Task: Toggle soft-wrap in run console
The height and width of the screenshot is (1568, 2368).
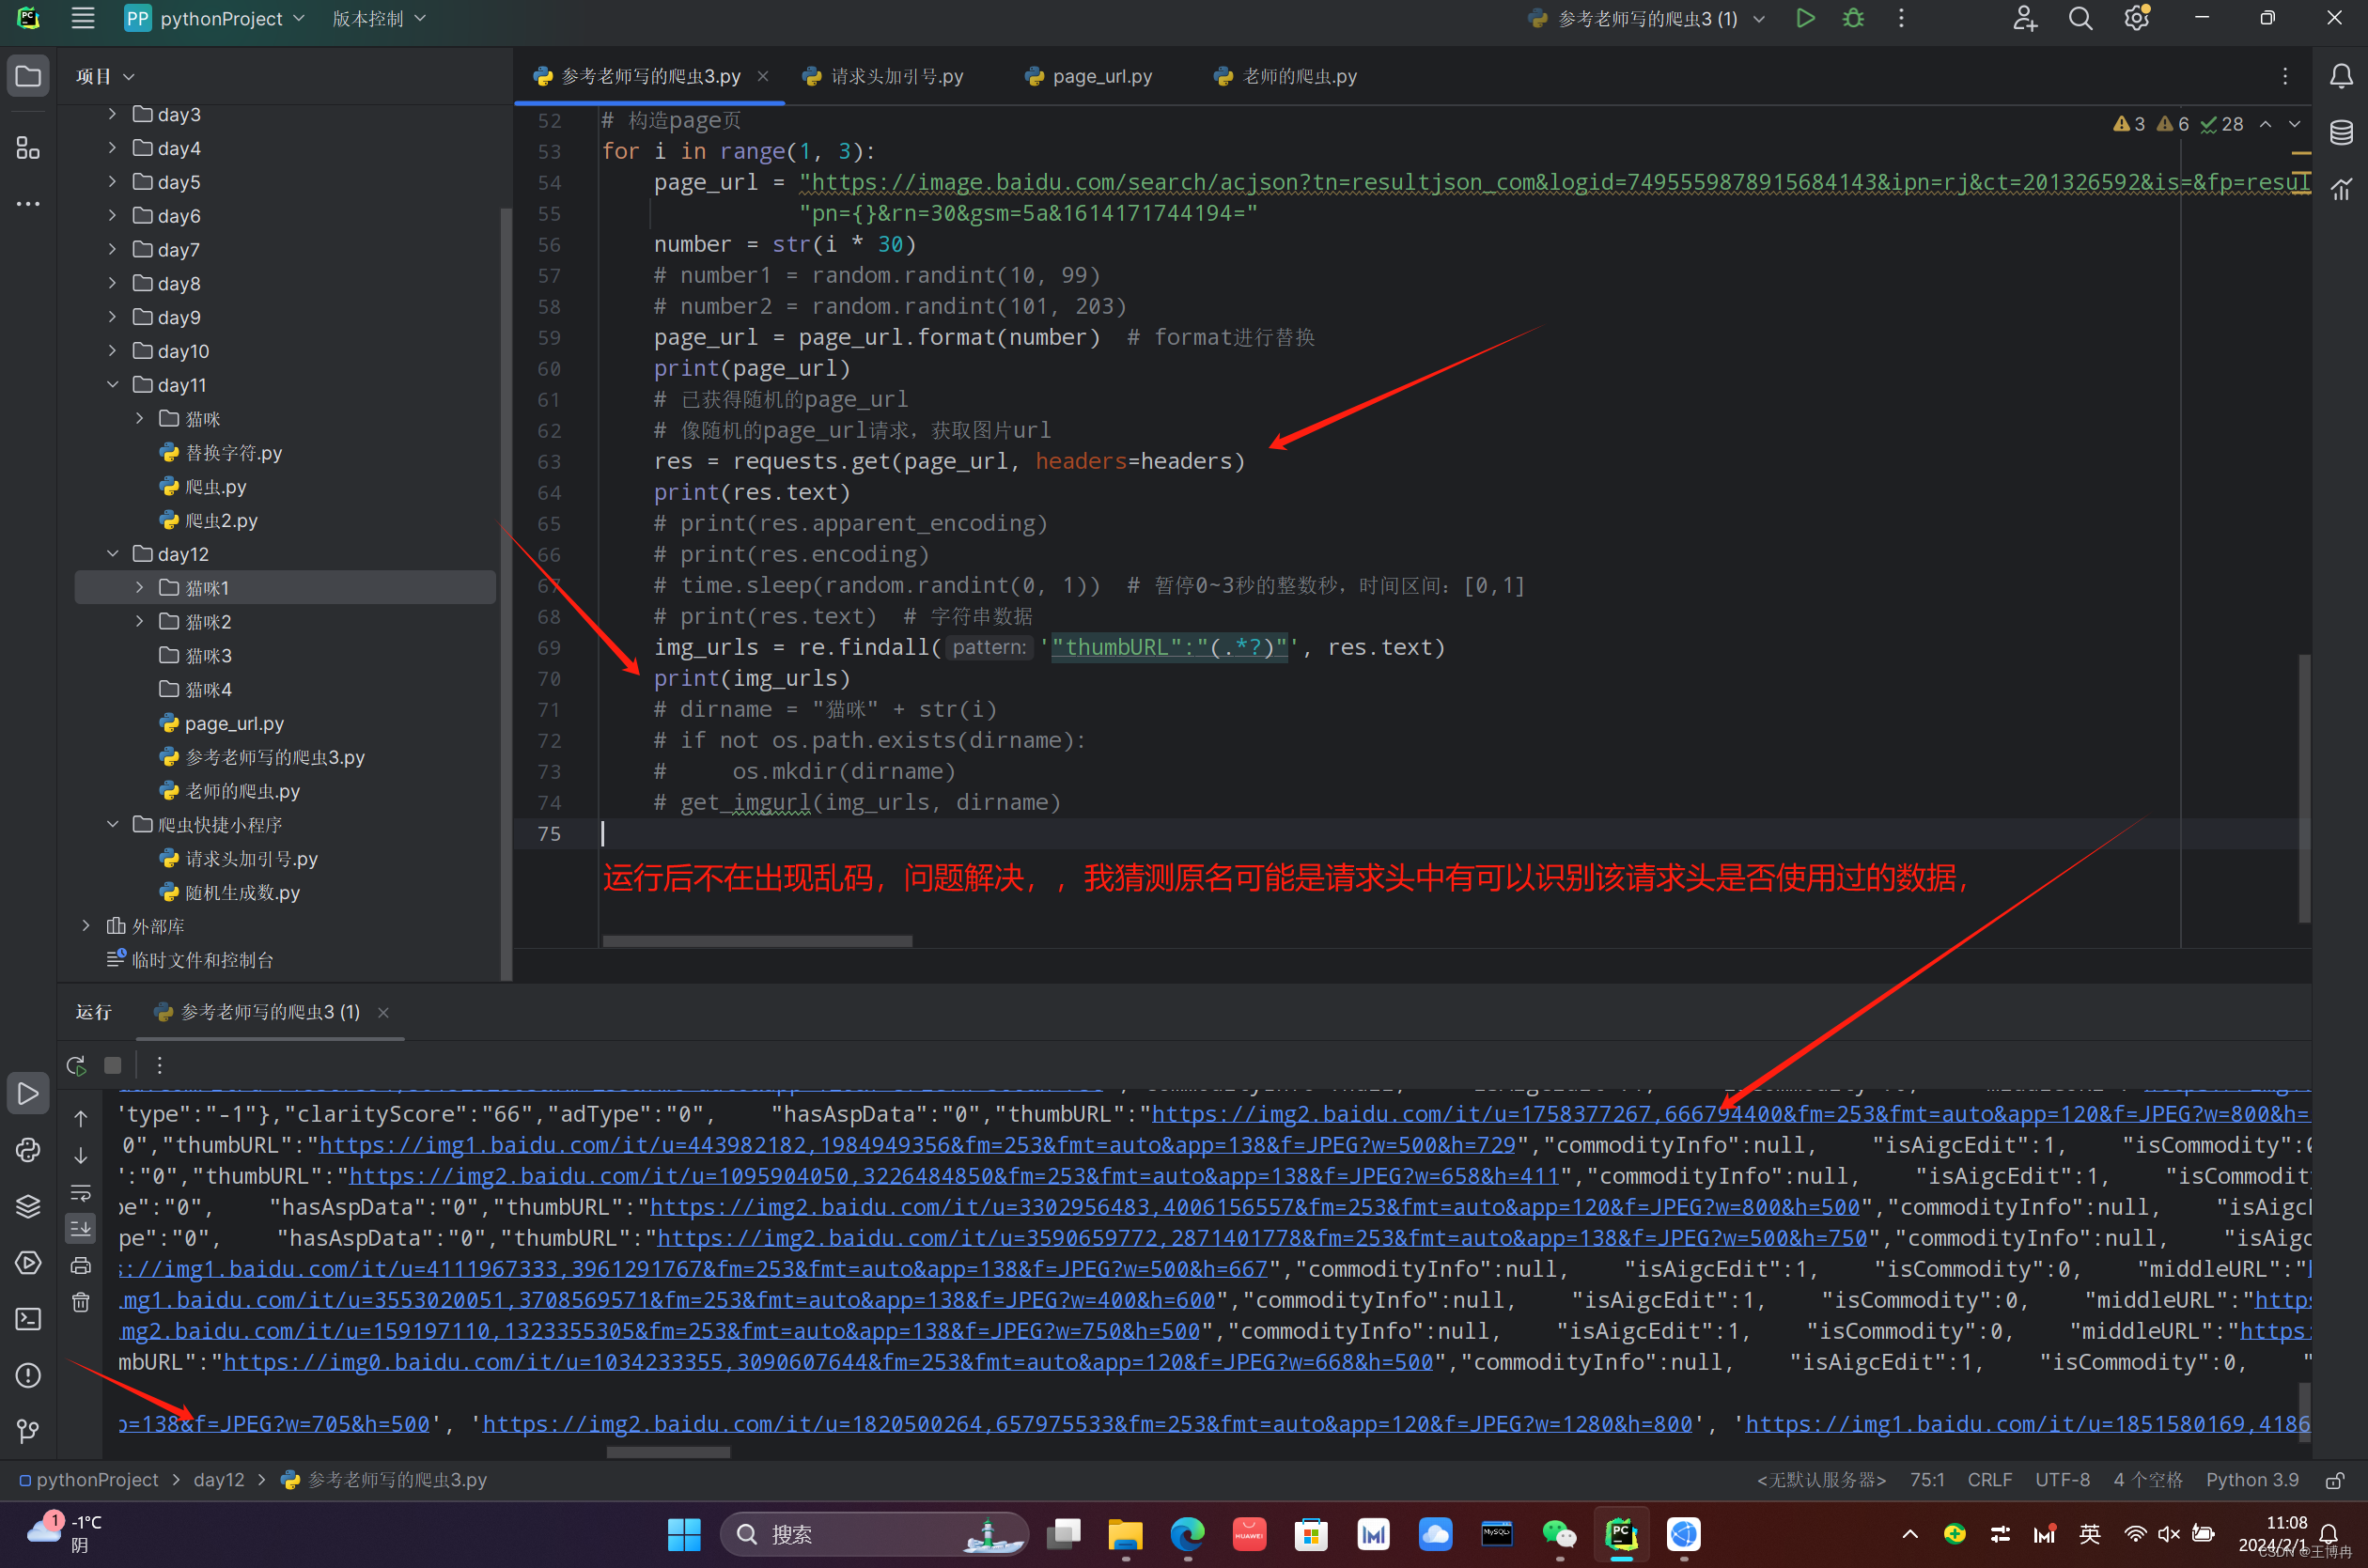Action: [81, 1192]
